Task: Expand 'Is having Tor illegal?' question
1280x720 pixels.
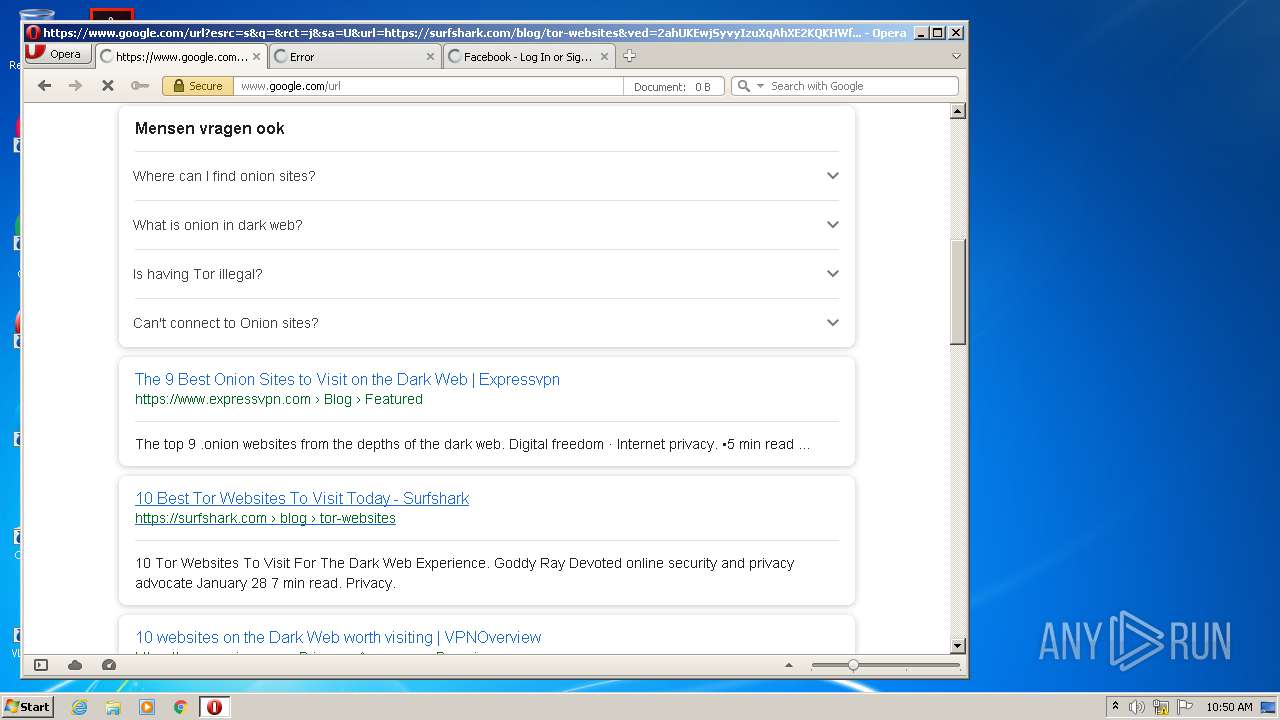Action: point(486,274)
